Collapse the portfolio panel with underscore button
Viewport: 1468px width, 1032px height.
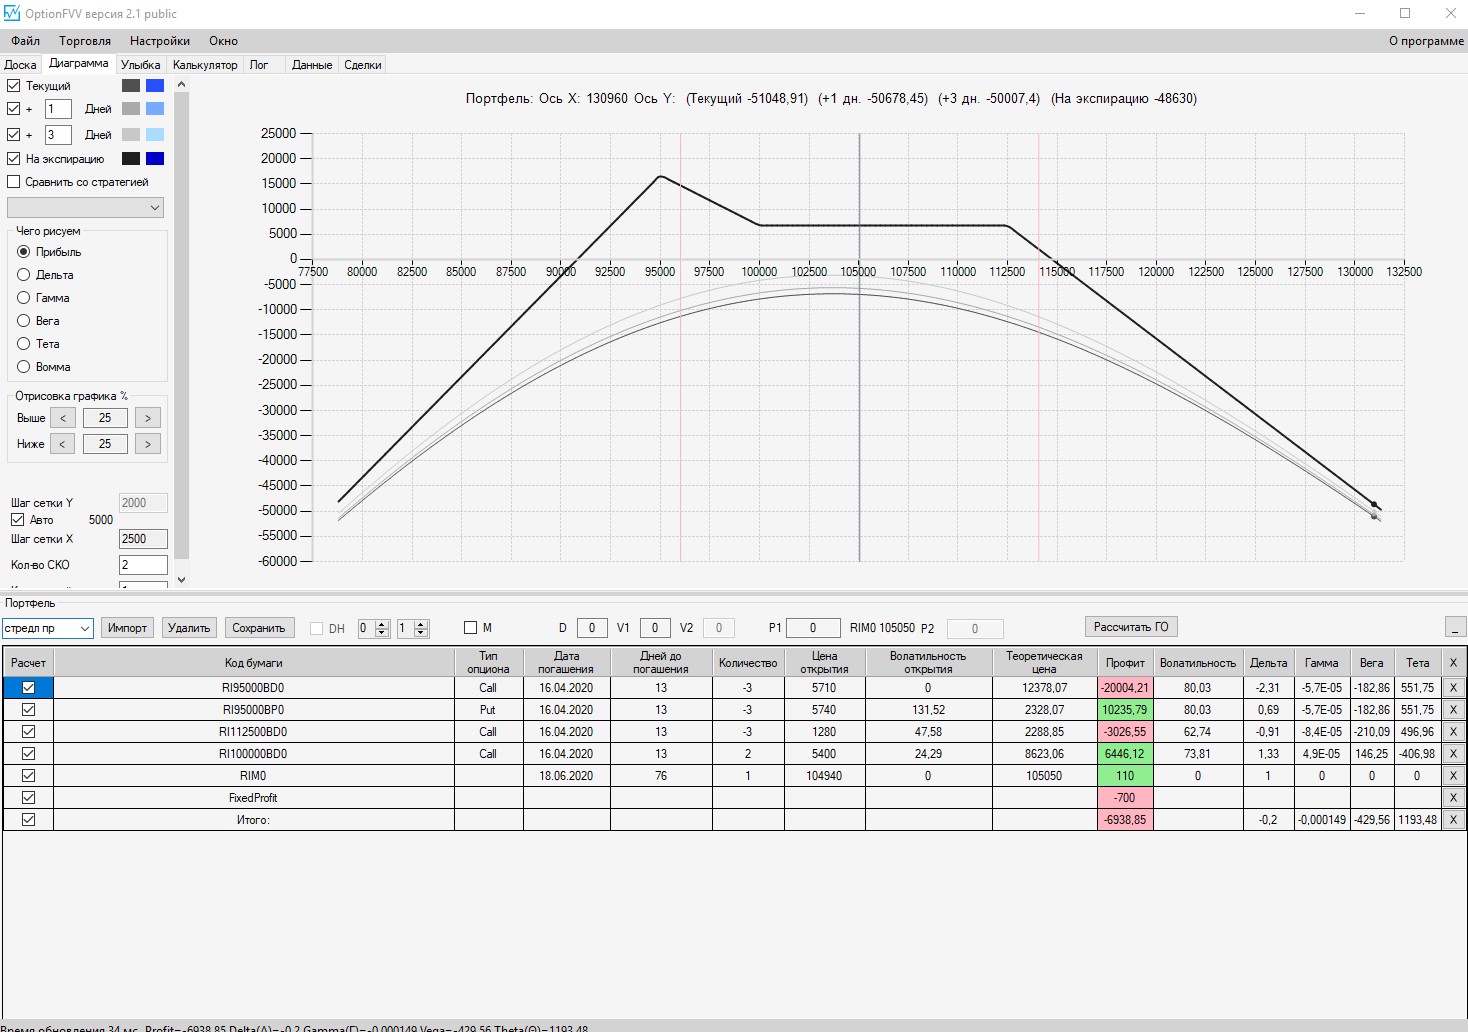coord(1455,627)
